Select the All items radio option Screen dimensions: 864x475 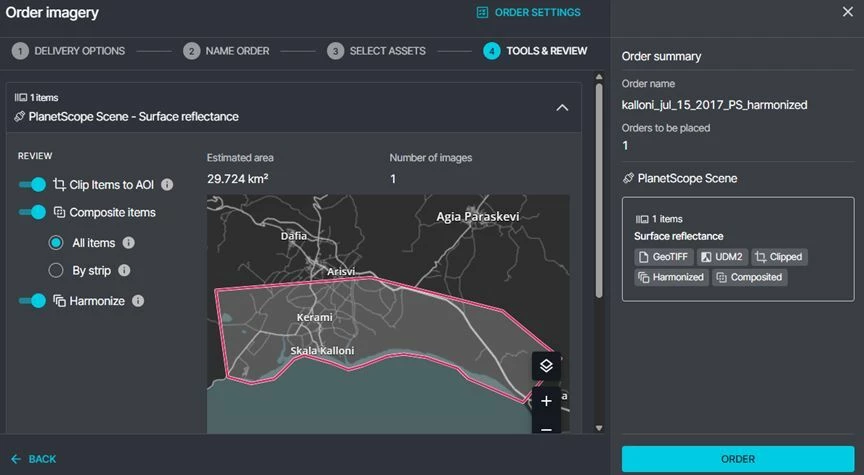coord(56,243)
